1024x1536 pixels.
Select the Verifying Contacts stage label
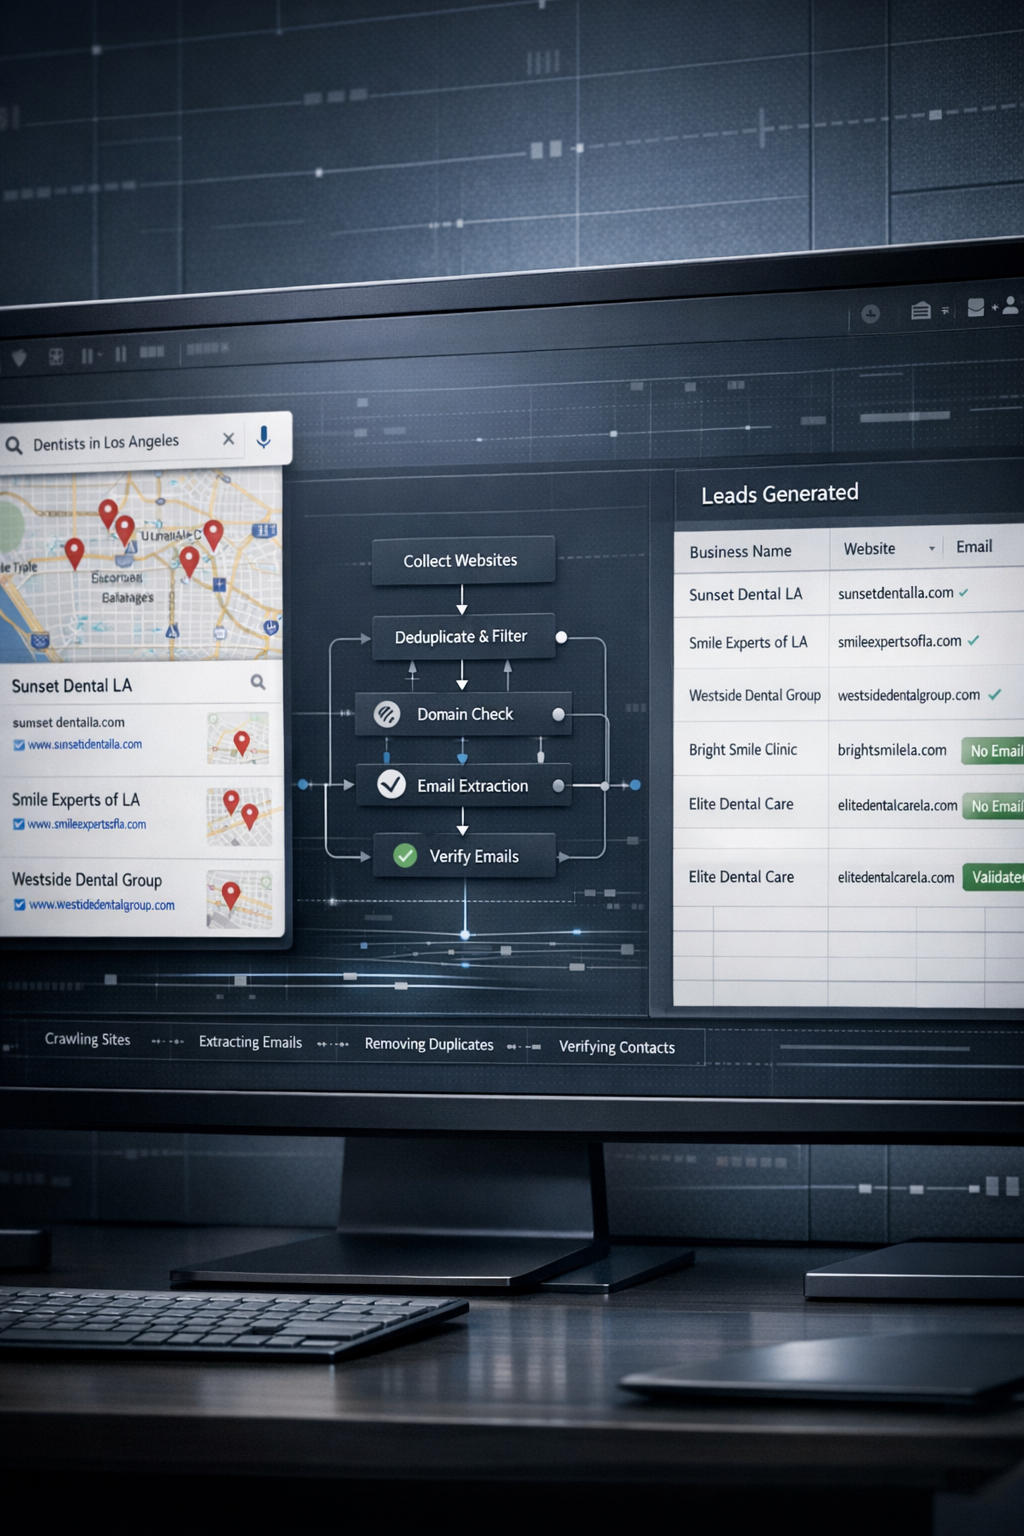click(616, 1047)
